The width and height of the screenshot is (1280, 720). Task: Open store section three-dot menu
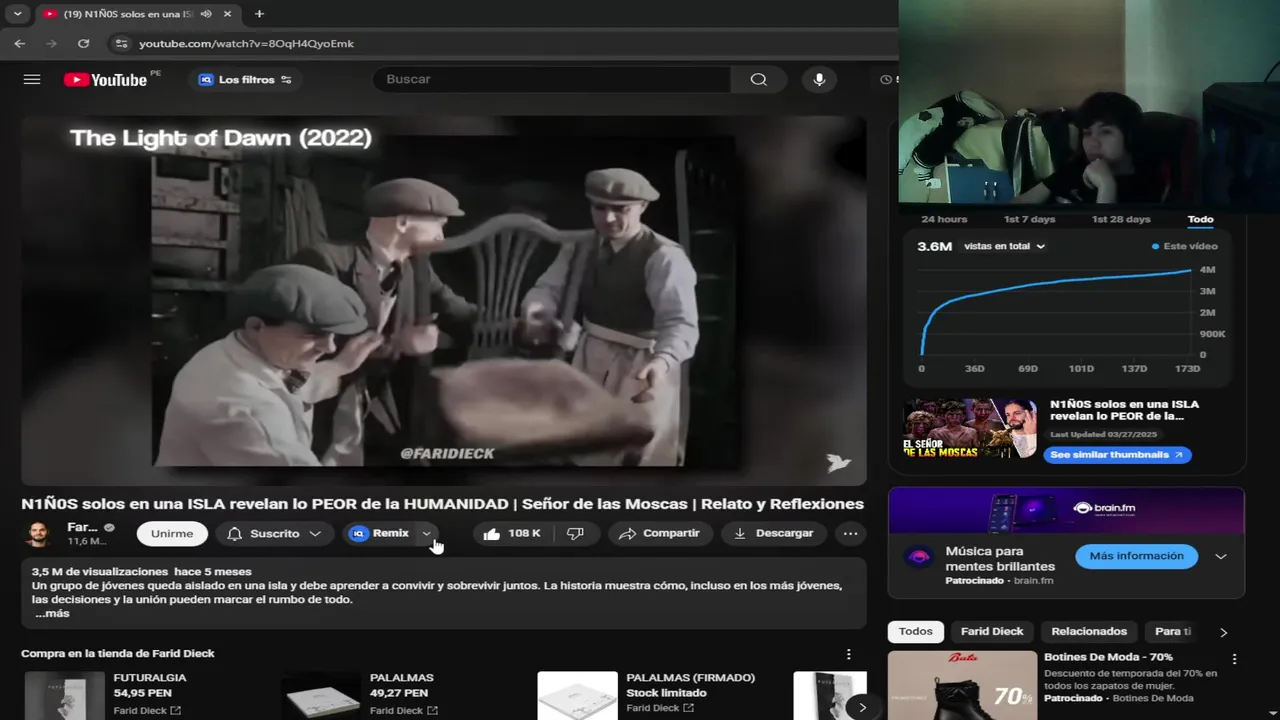[849, 654]
